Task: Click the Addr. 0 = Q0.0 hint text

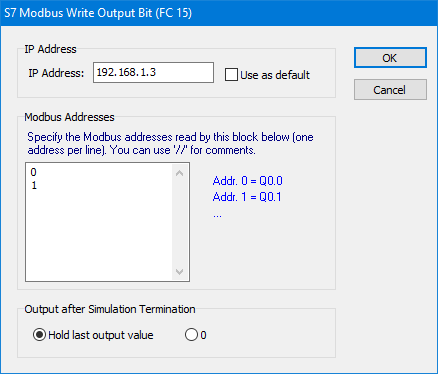Action: 247,181
